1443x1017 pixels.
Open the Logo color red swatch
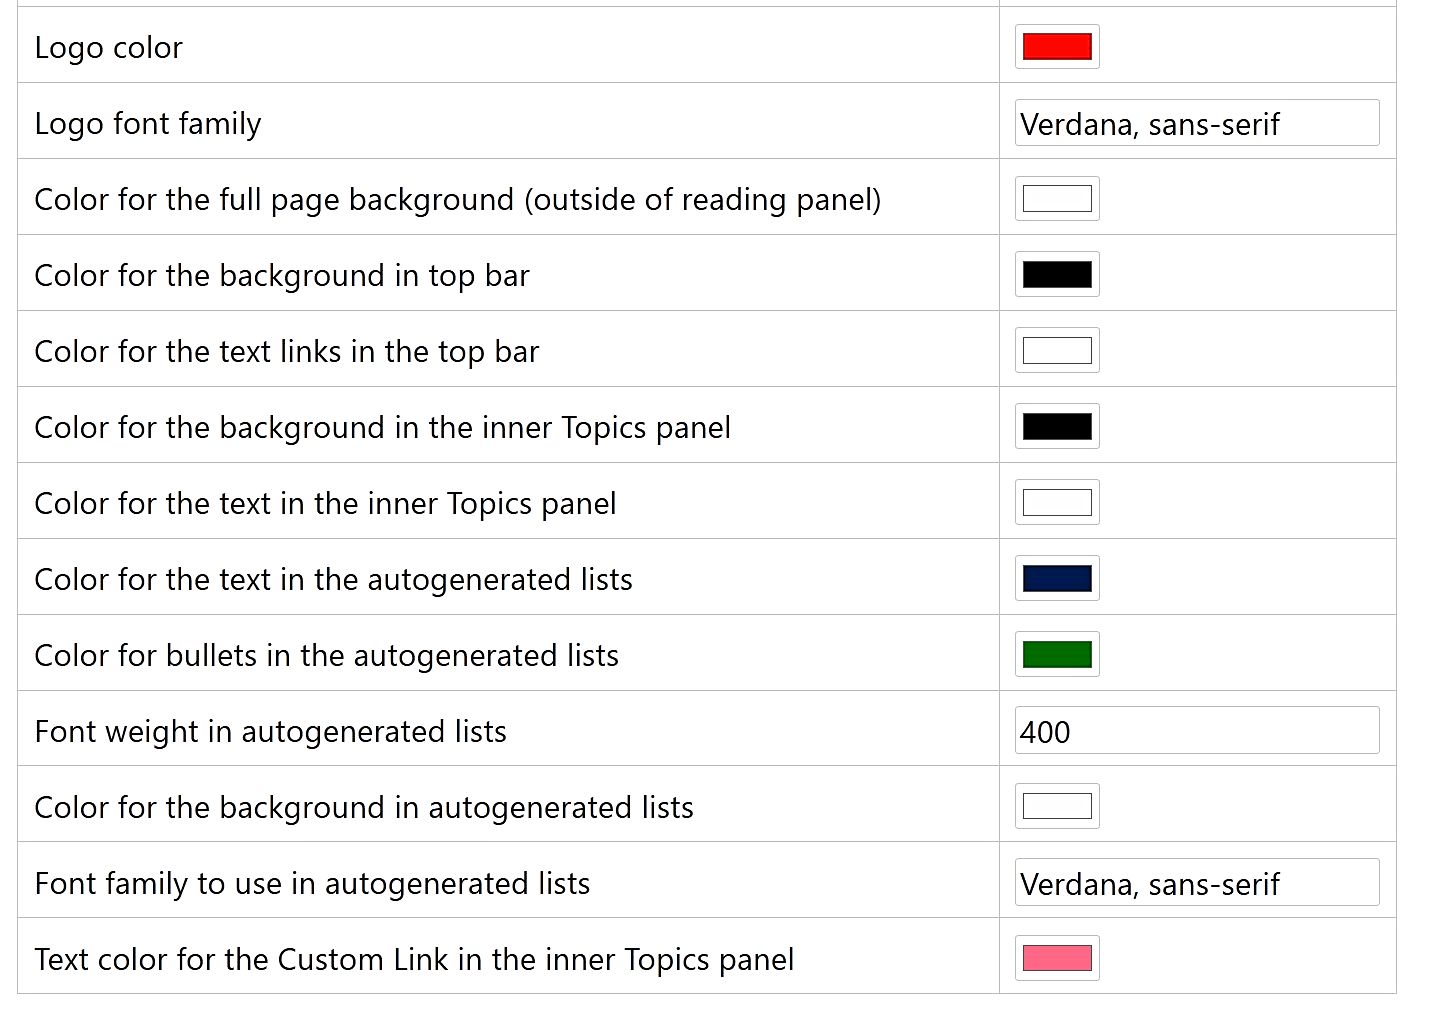[1057, 47]
